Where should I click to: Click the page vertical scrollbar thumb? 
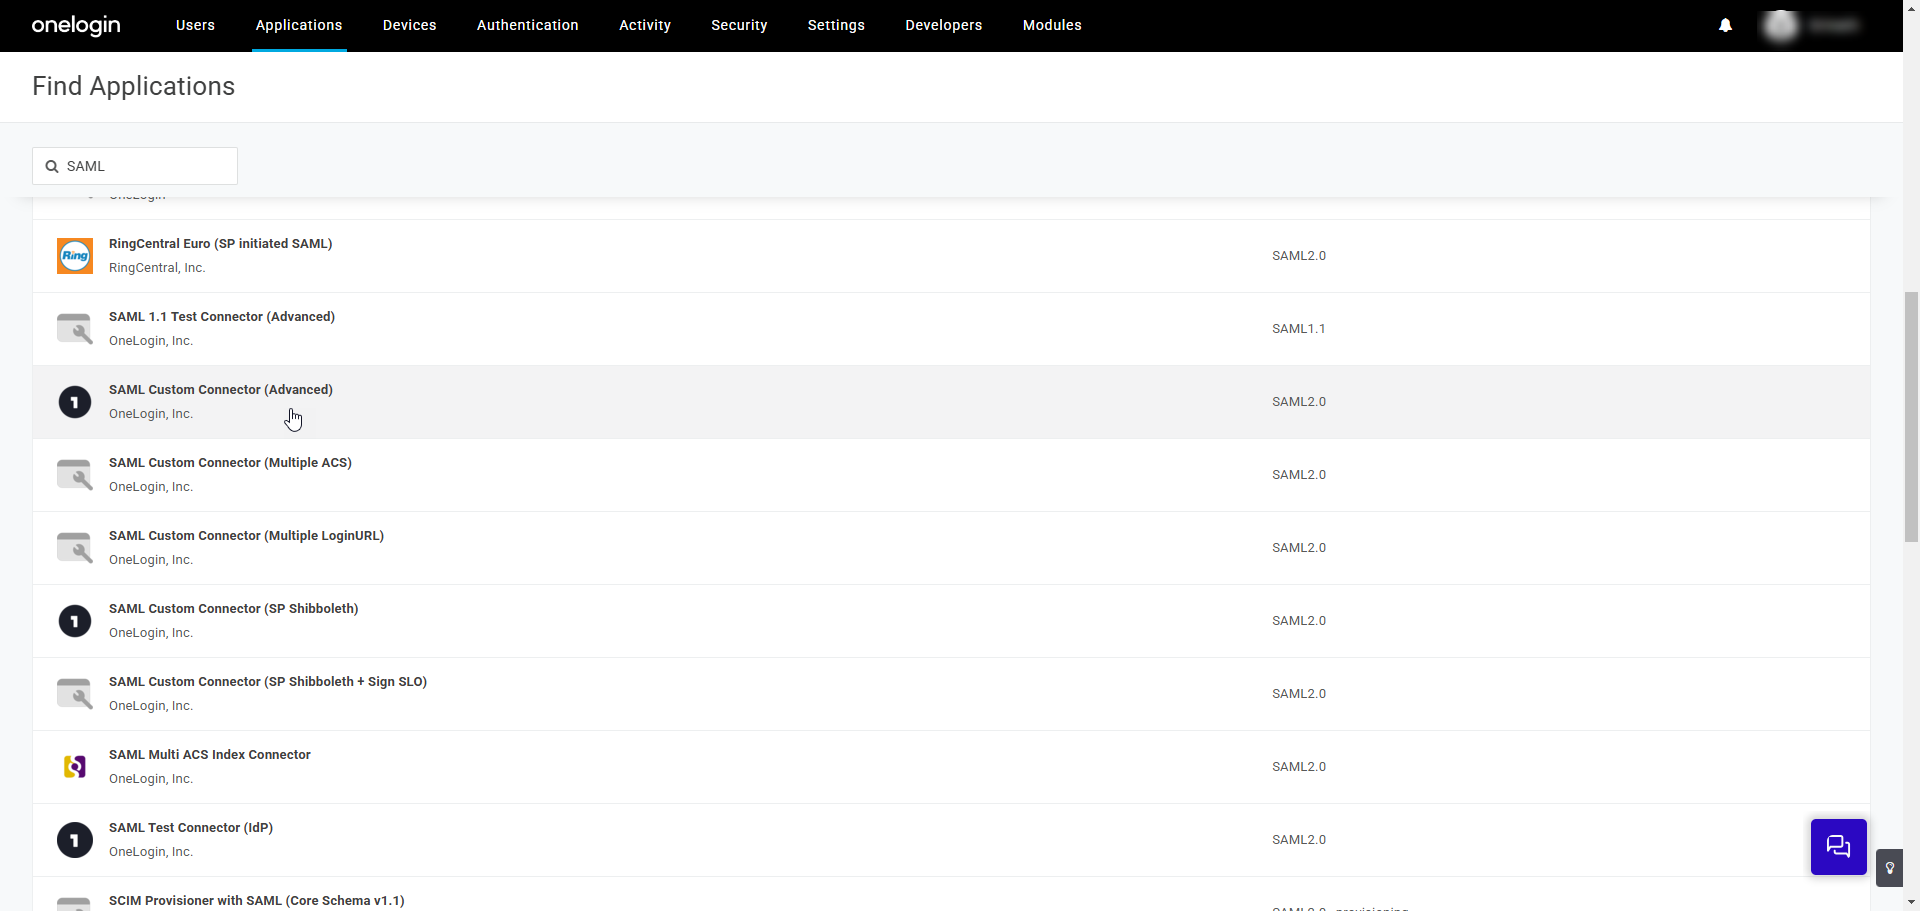1911,416
